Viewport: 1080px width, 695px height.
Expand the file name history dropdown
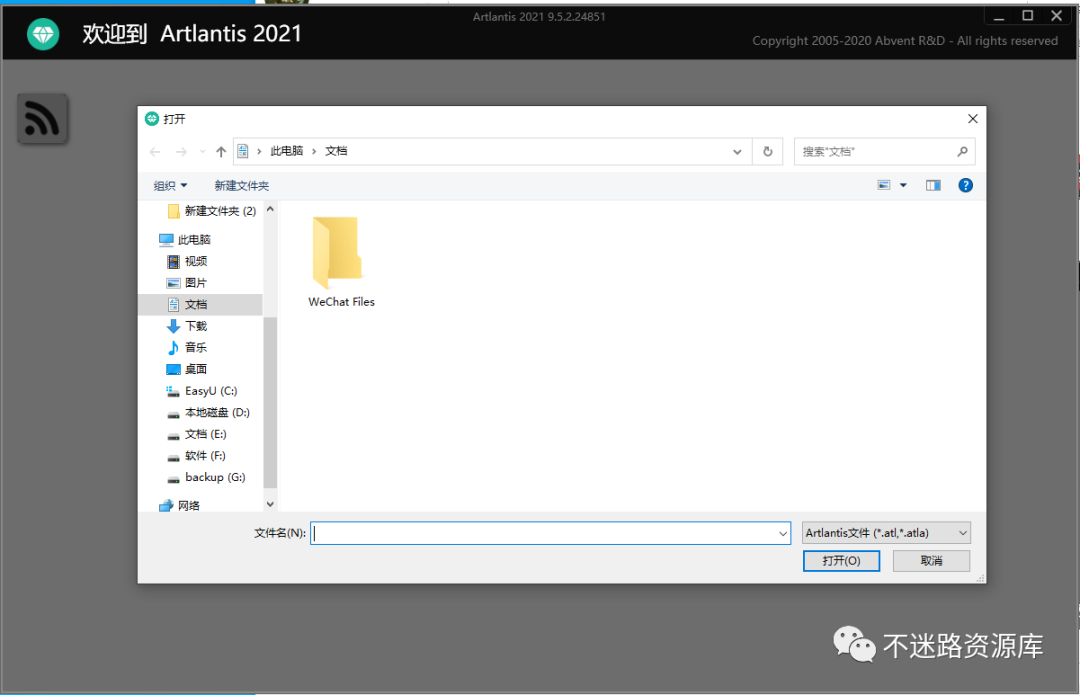coord(783,533)
